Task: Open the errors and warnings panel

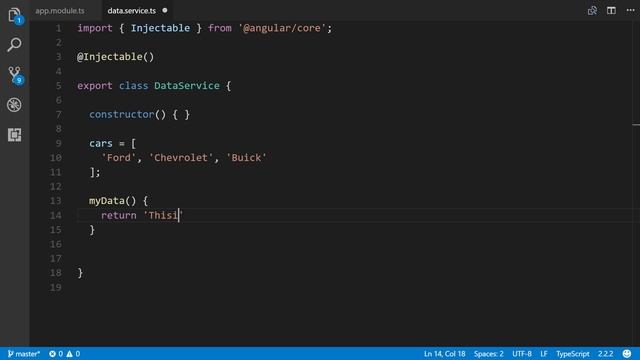Action: pyautogui.click(x=64, y=354)
